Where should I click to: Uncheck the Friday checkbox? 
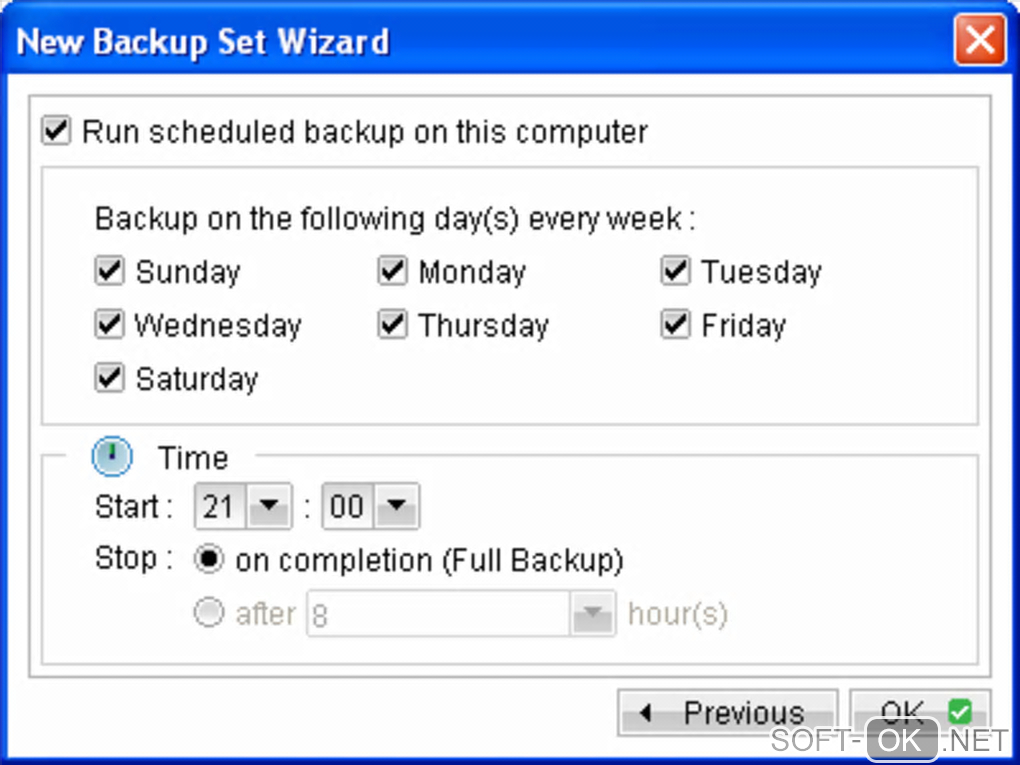[x=675, y=325]
